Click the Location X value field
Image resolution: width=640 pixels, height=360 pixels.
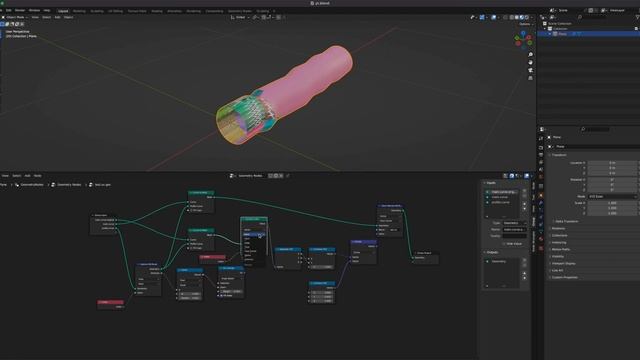click(x=612, y=163)
